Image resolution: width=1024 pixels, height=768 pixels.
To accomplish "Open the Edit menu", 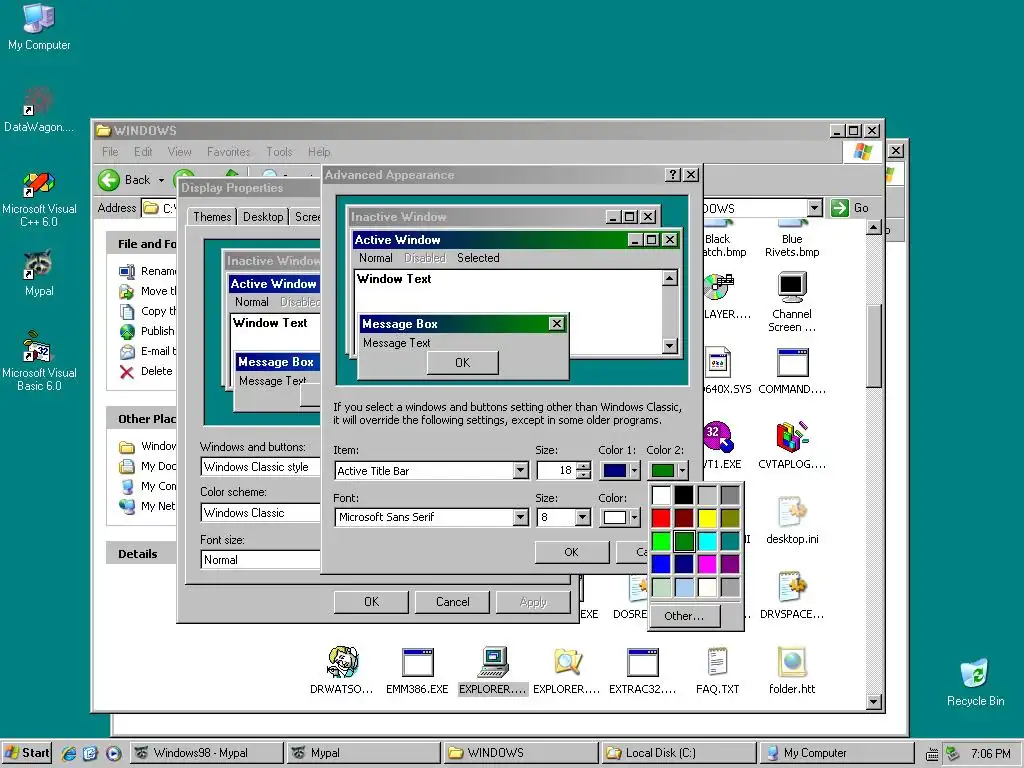I will click(x=143, y=152).
